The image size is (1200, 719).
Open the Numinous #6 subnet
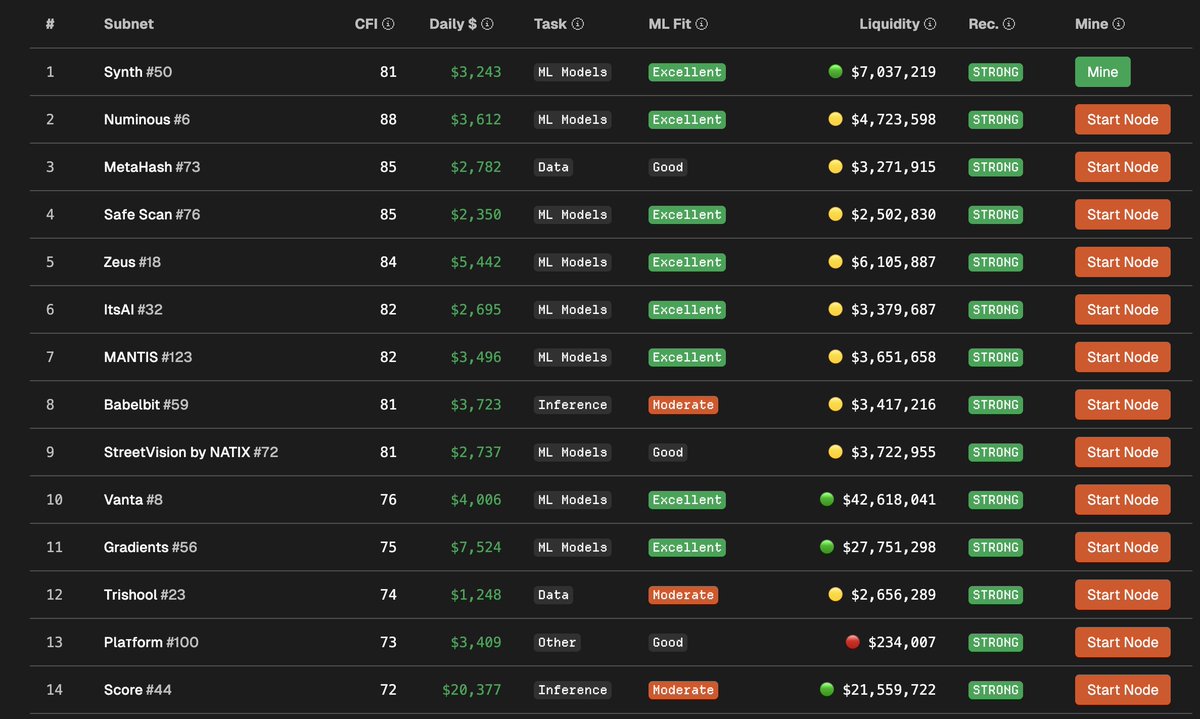click(x=147, y=119)
